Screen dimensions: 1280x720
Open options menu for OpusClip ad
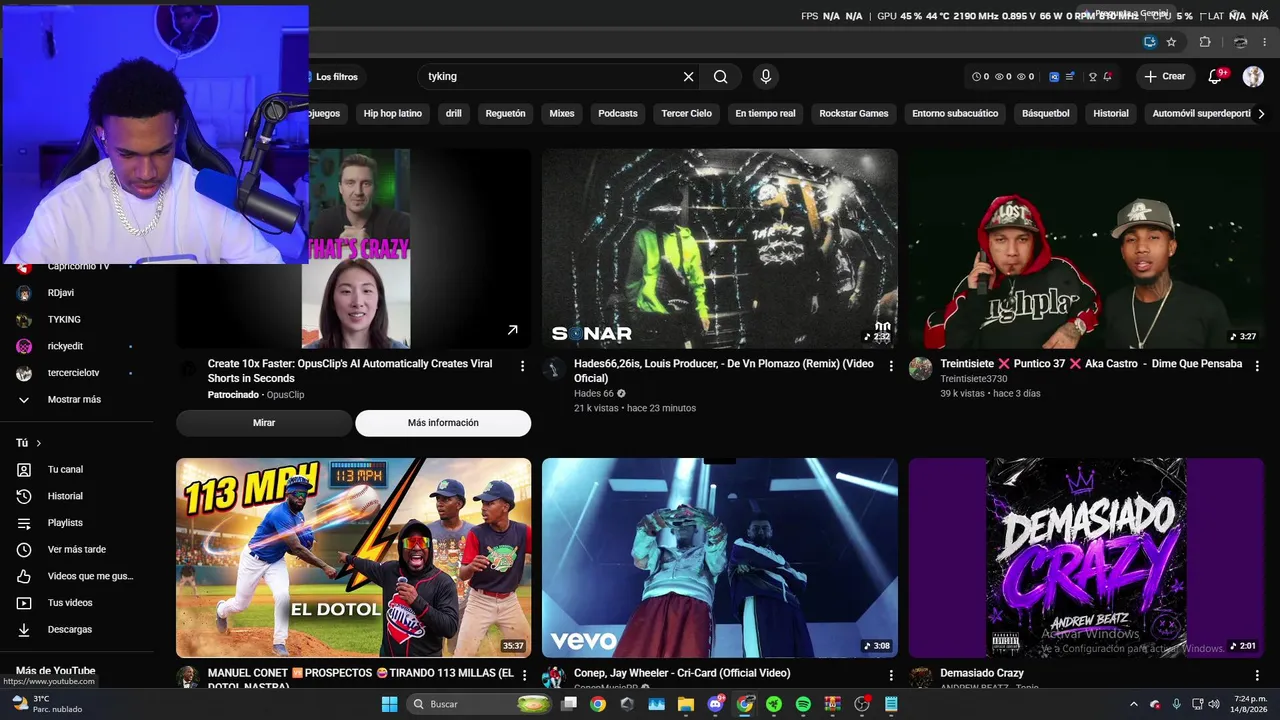(522, 366)
